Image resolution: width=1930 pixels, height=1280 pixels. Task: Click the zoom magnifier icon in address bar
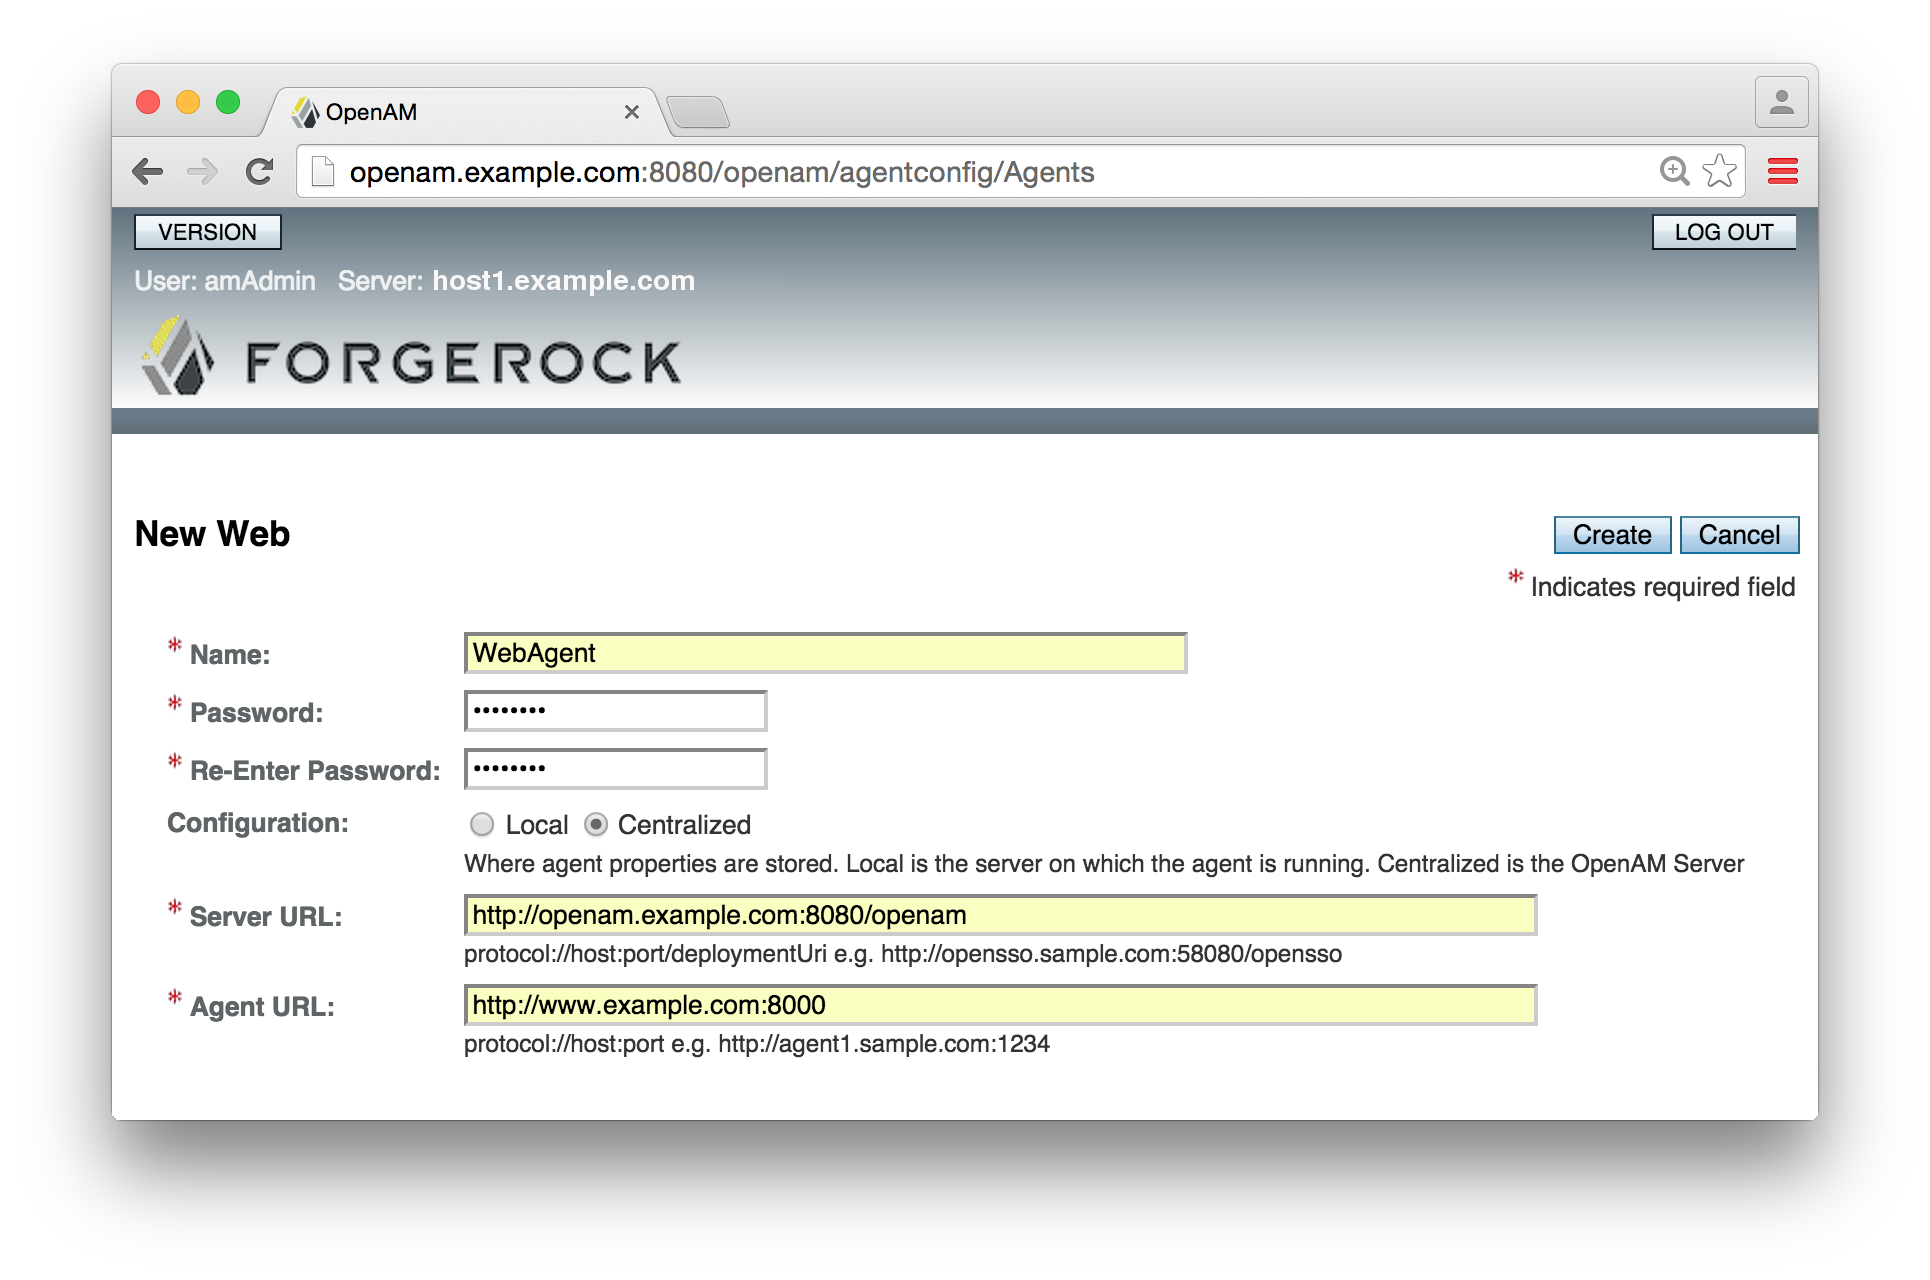(x=1674, y=172)
